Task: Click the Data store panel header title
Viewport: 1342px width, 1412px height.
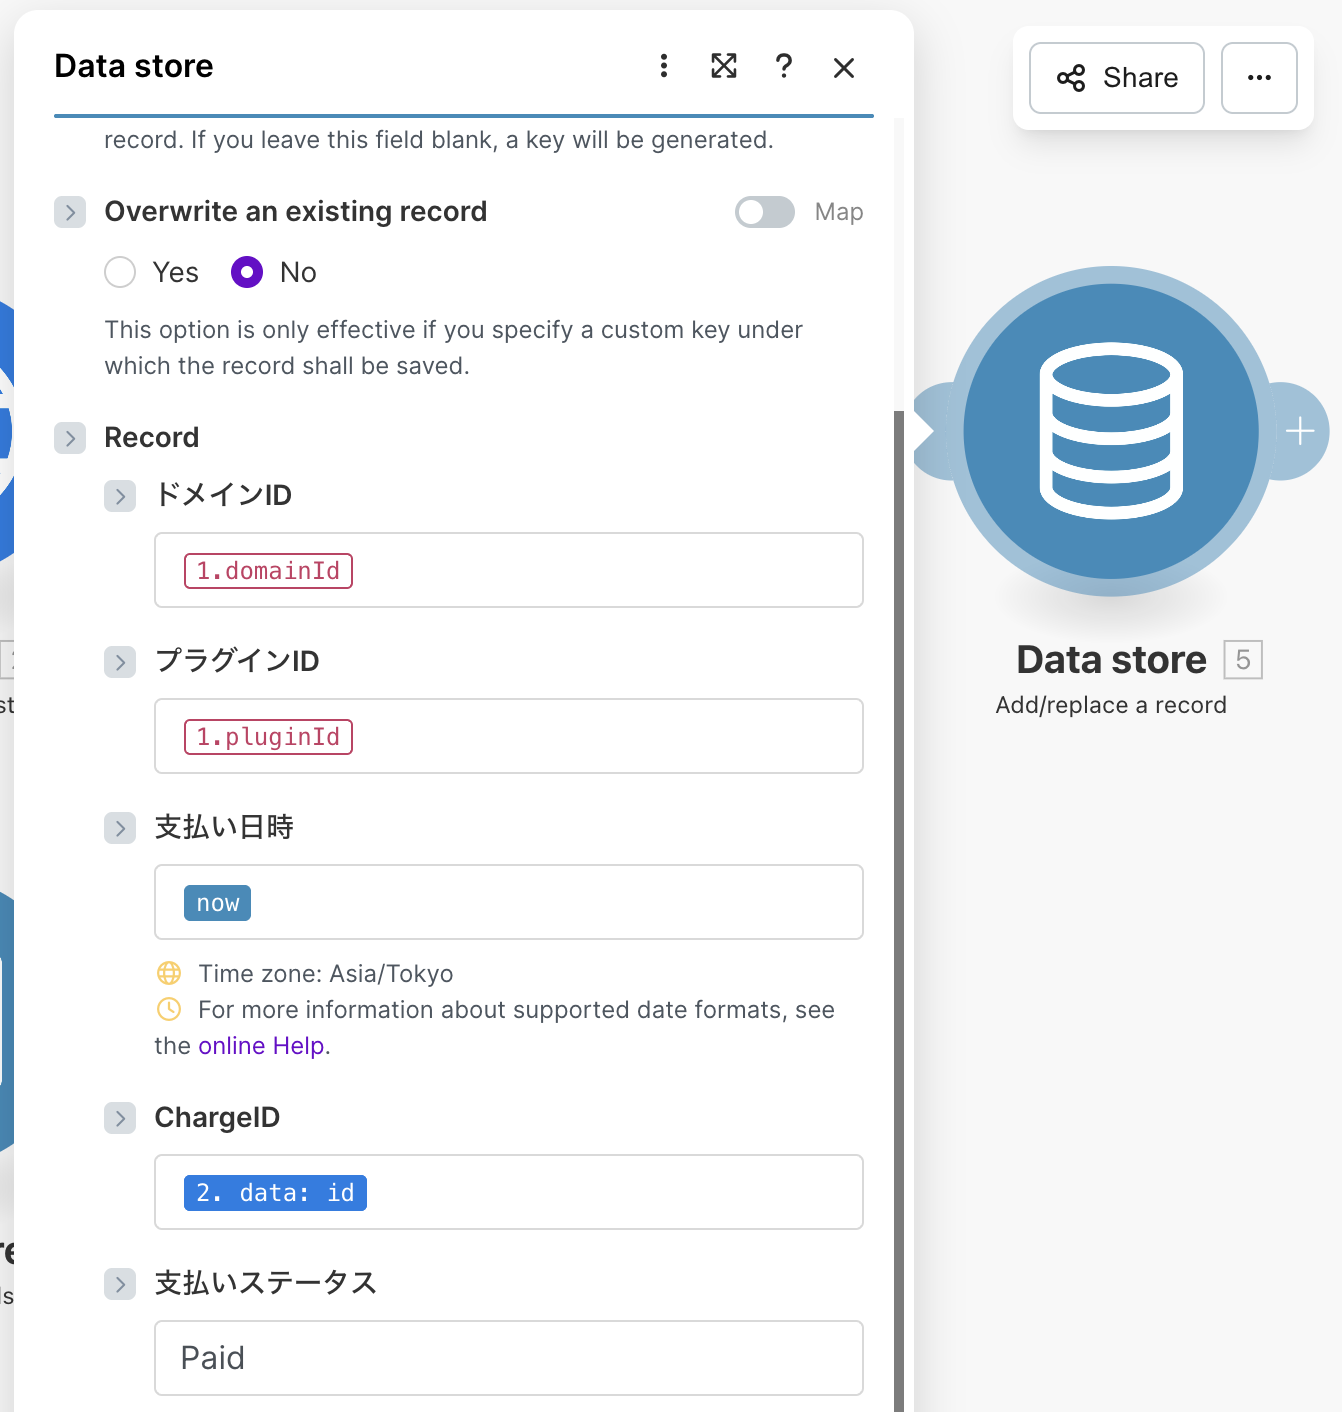Action: coord(134,66)
